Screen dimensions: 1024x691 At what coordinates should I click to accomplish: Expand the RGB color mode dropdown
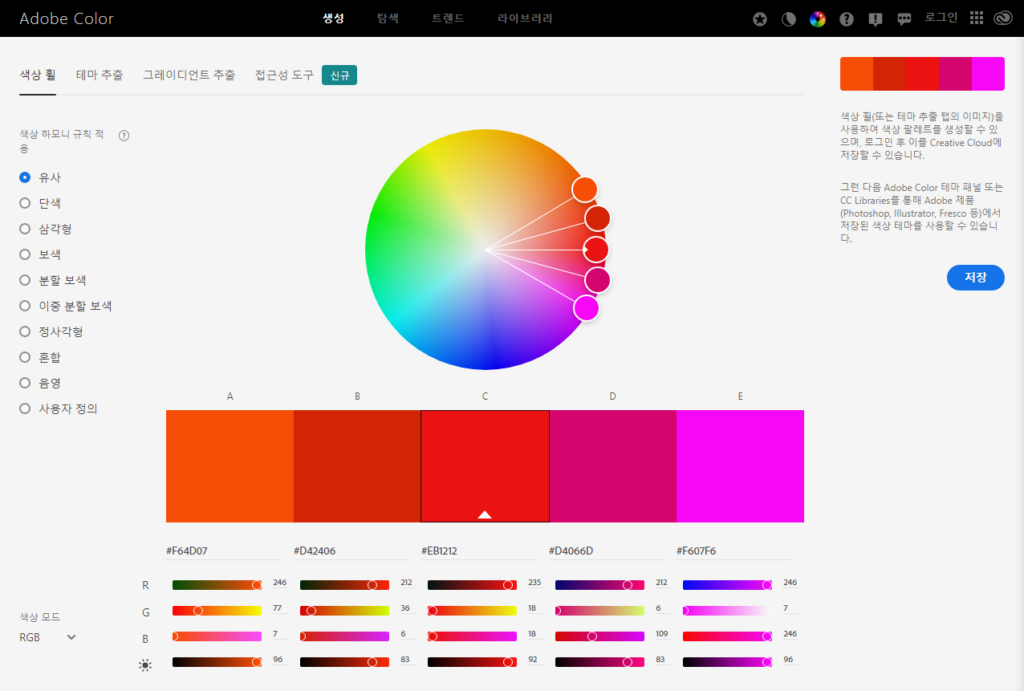pos(48,637)
